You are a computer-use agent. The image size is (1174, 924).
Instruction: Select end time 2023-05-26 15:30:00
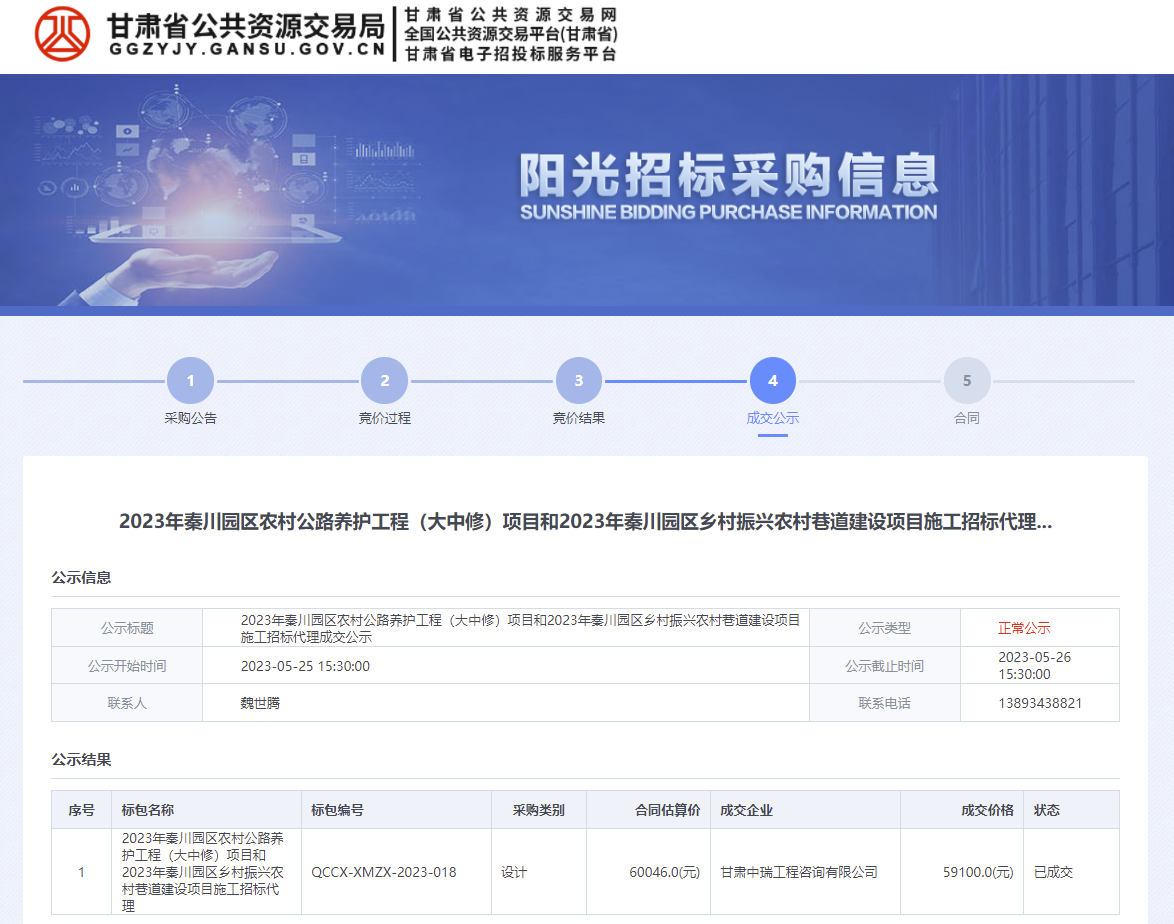1034,666
